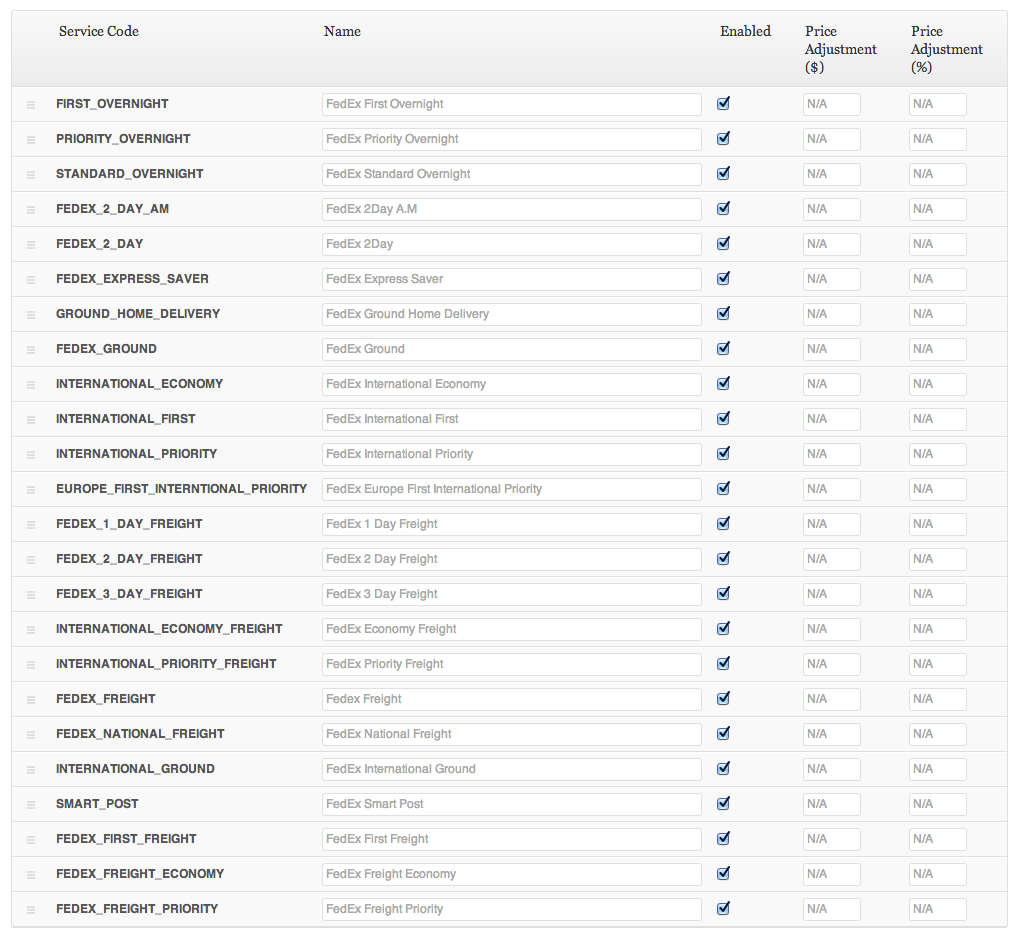This screenshot has height=942, width=1024.
Task: Click name field Fedex Freight
Action: pos(511,700)
